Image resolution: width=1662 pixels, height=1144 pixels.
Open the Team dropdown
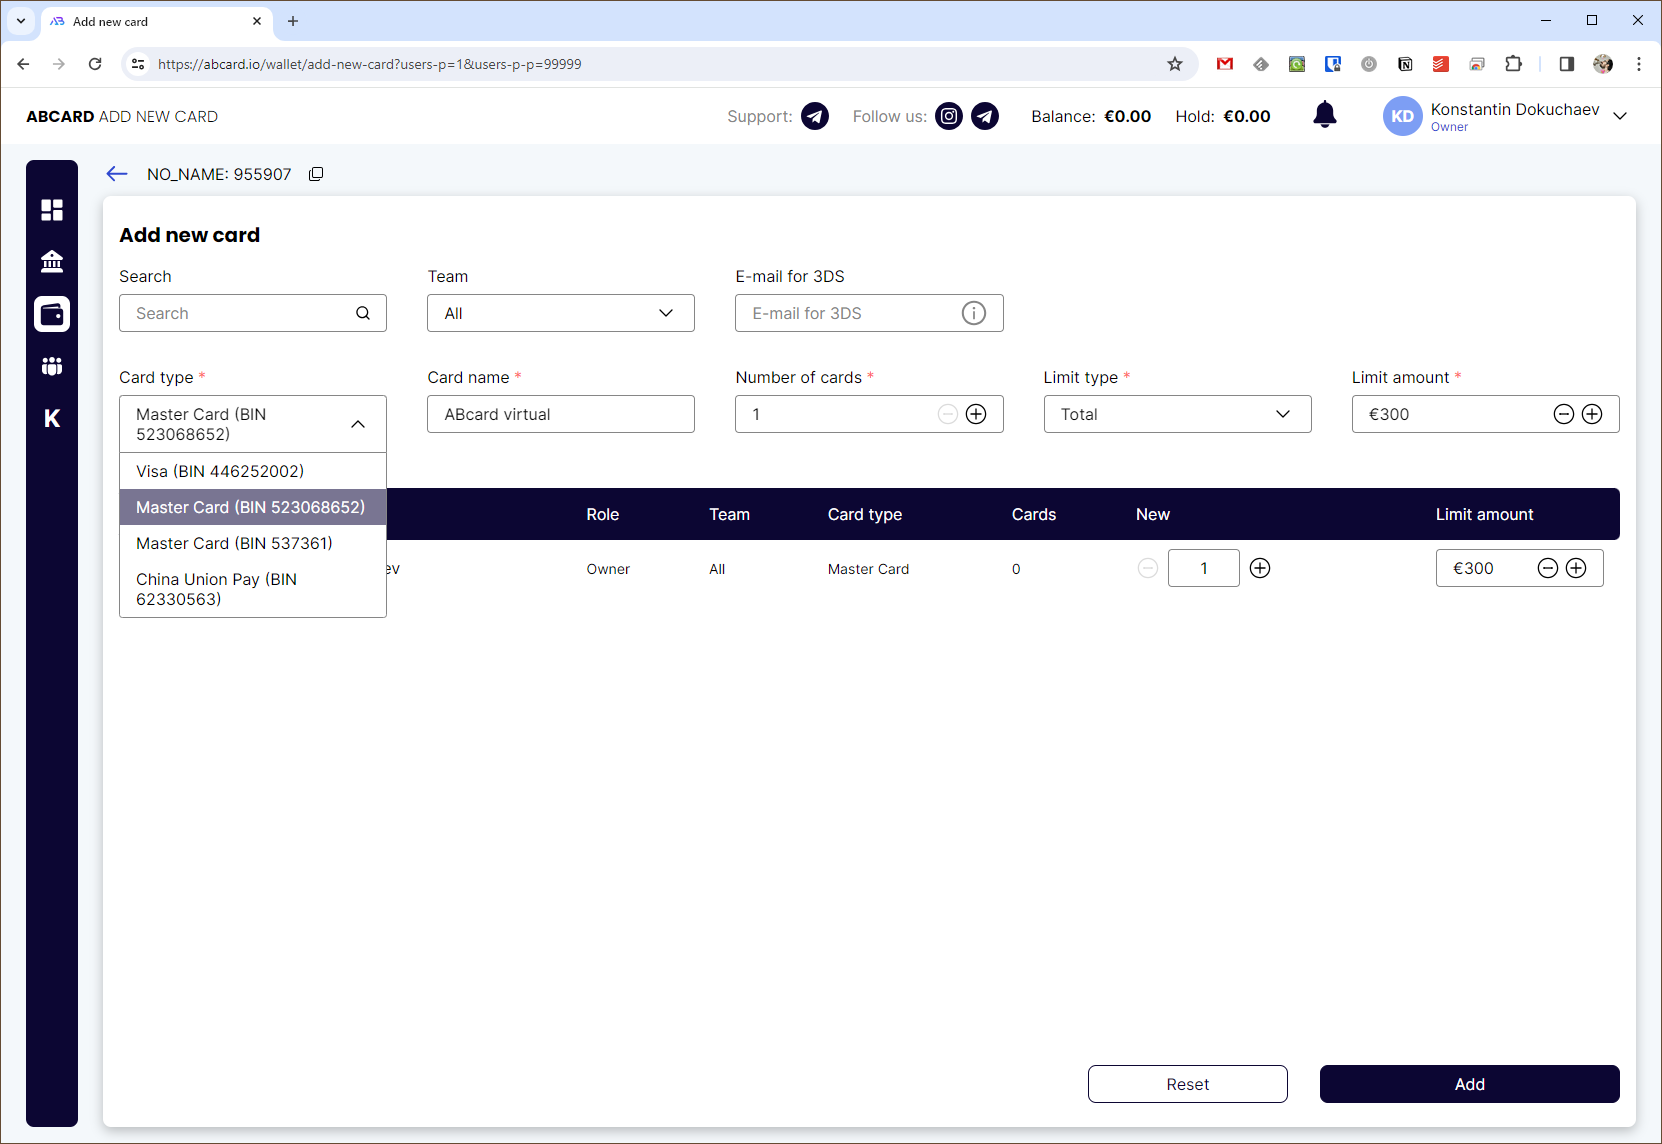click(561, 313)
